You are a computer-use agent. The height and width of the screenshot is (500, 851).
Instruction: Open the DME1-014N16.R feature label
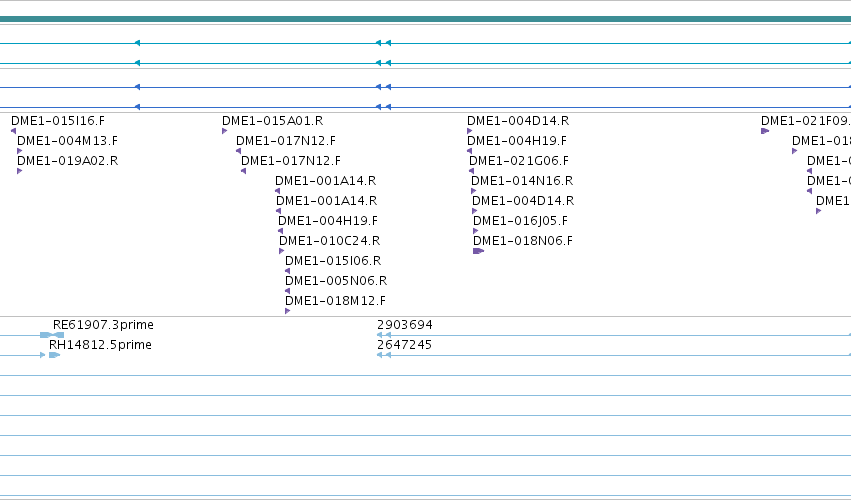click(x=522, y=181)
